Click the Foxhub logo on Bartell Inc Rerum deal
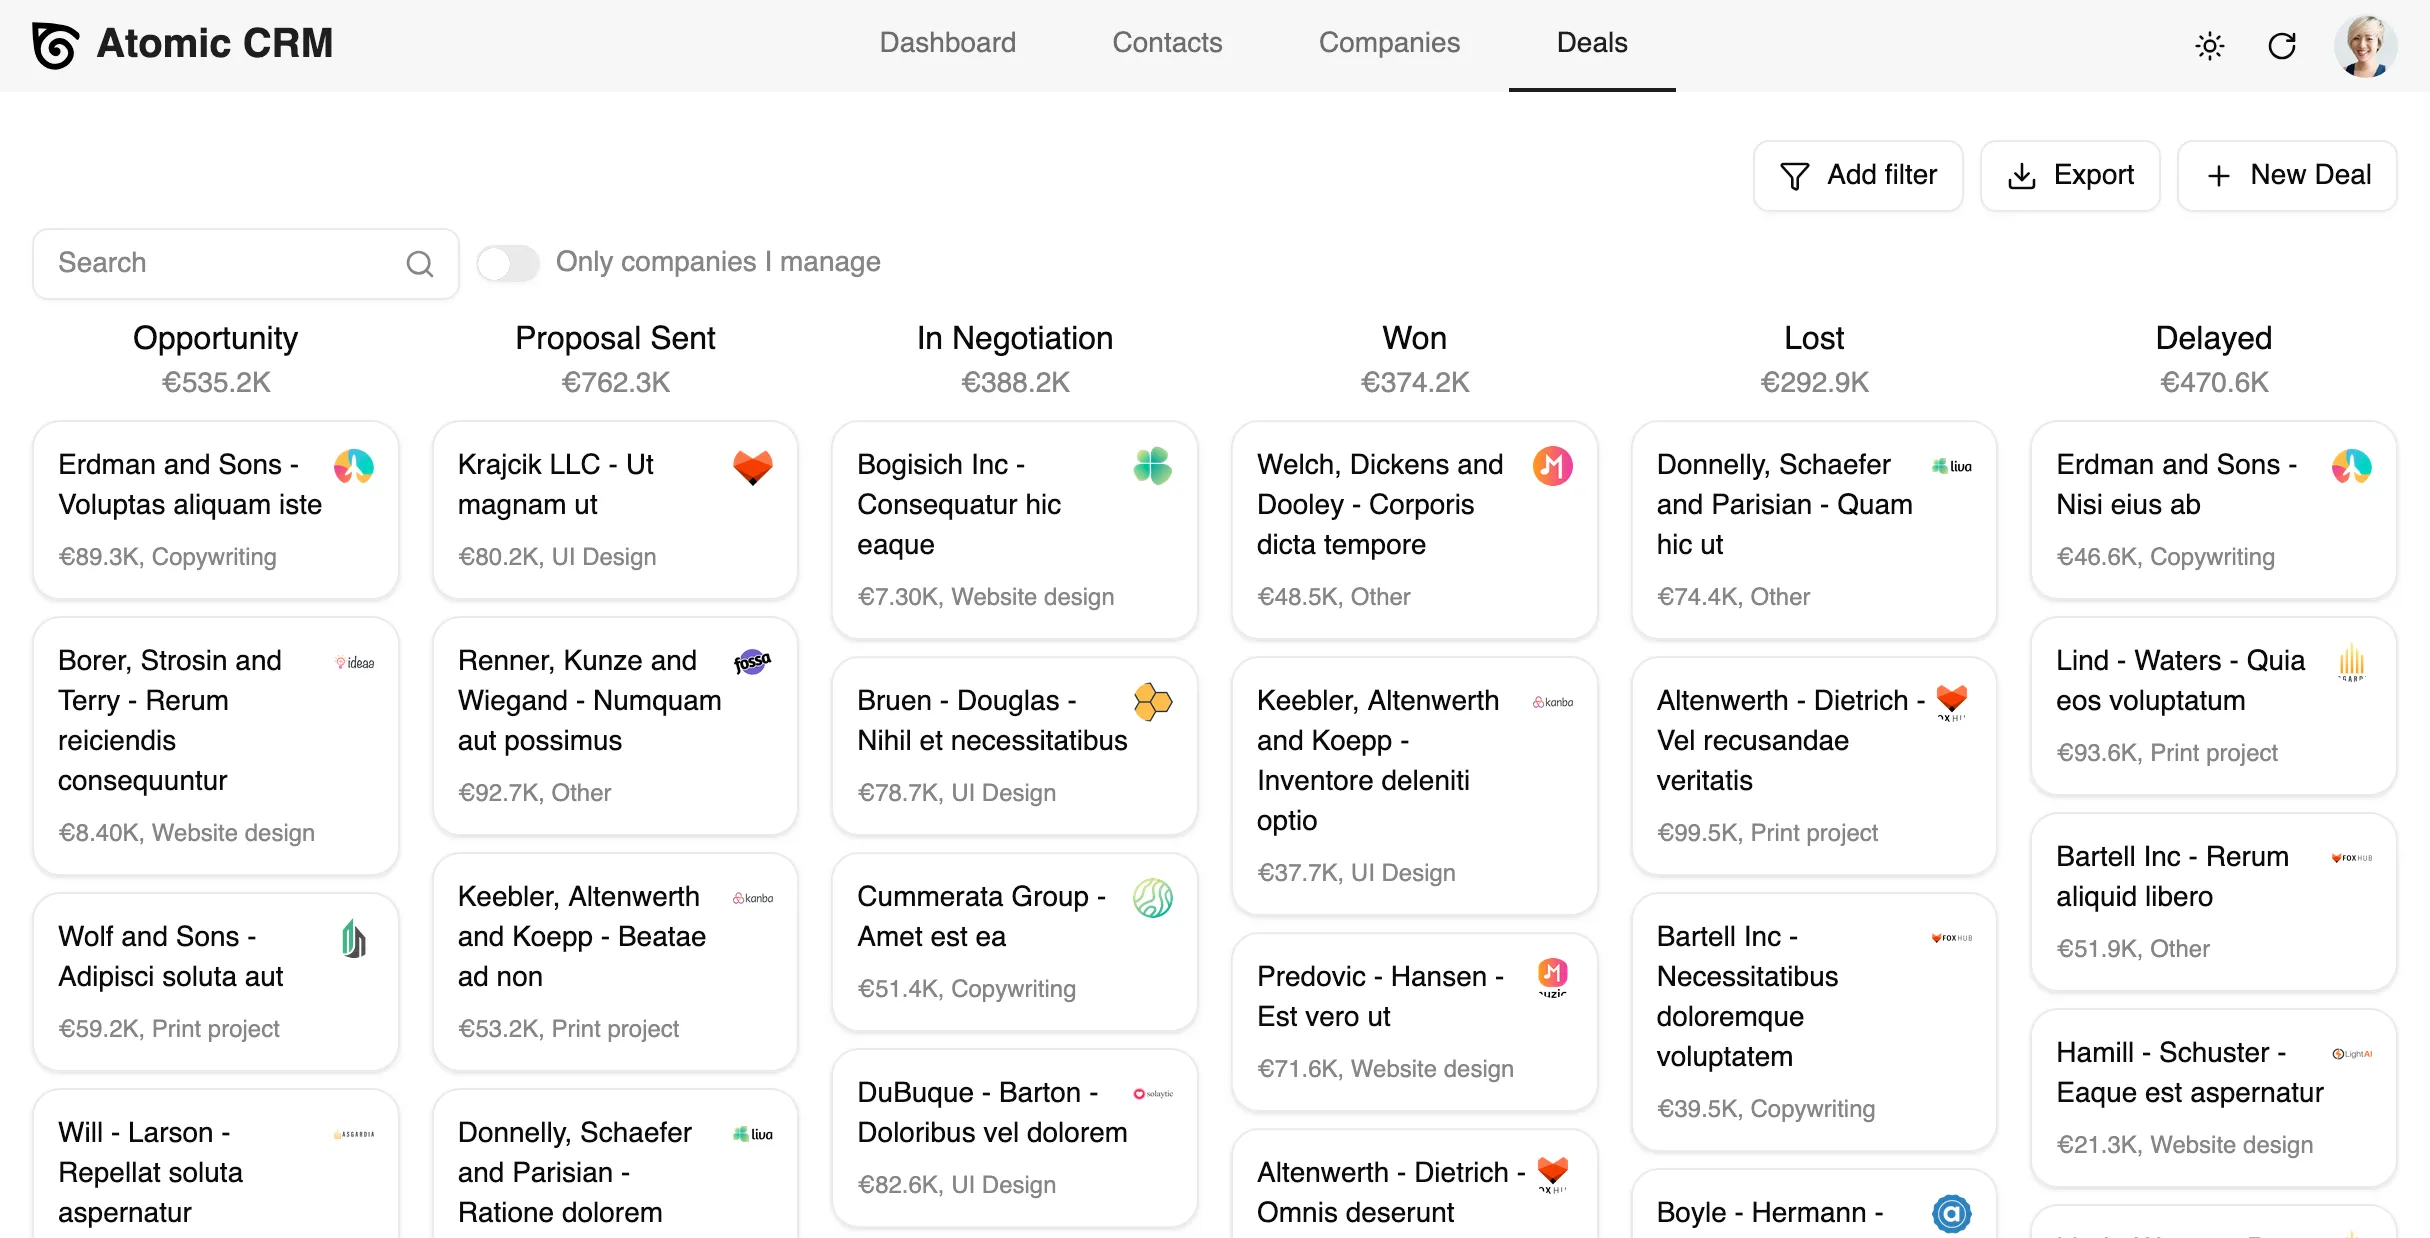 point(2352,858)
